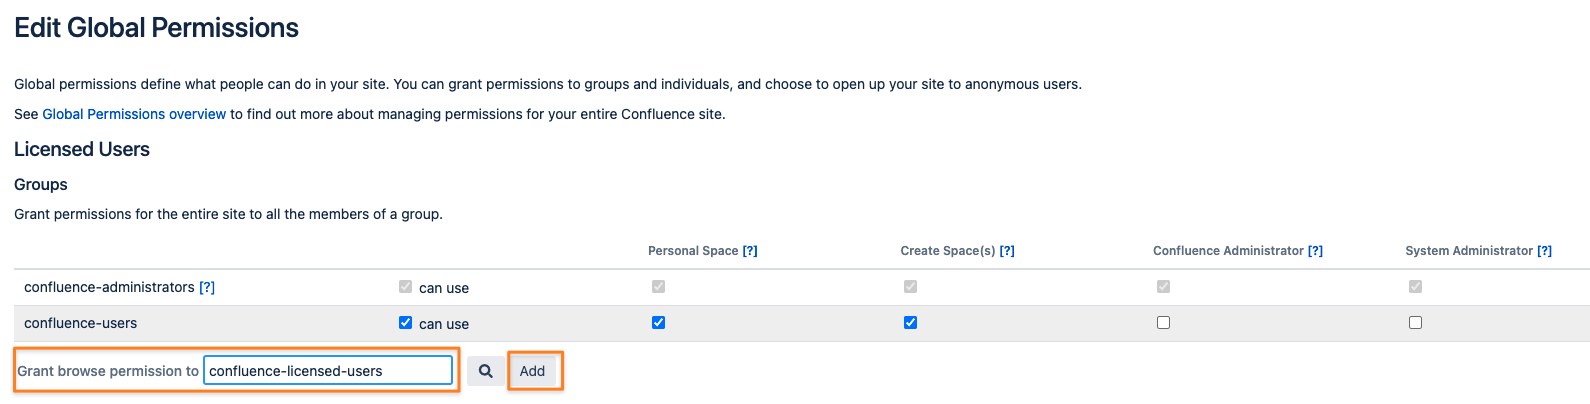
Task: Open Confluence Administrator [?] help icon
Action: pyautogui.click(x=1315, y=251)
